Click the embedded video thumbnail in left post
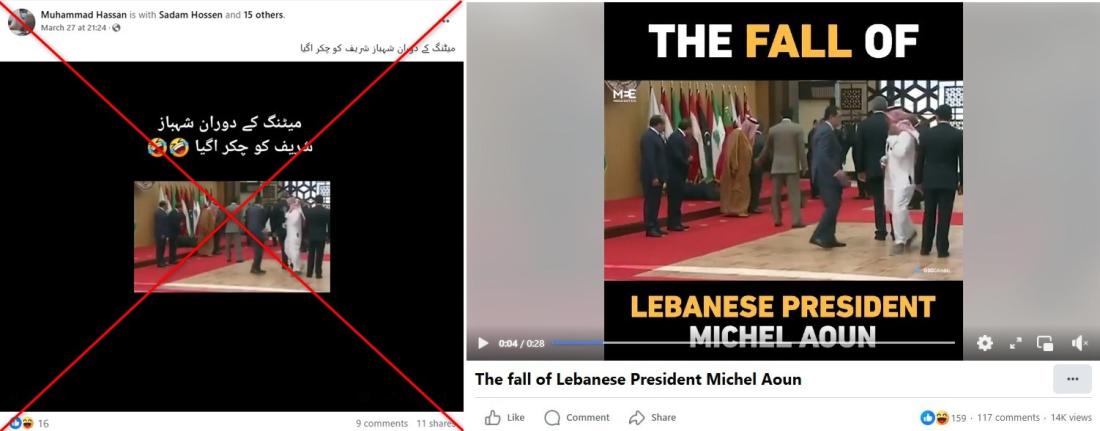 pos(232,237)
